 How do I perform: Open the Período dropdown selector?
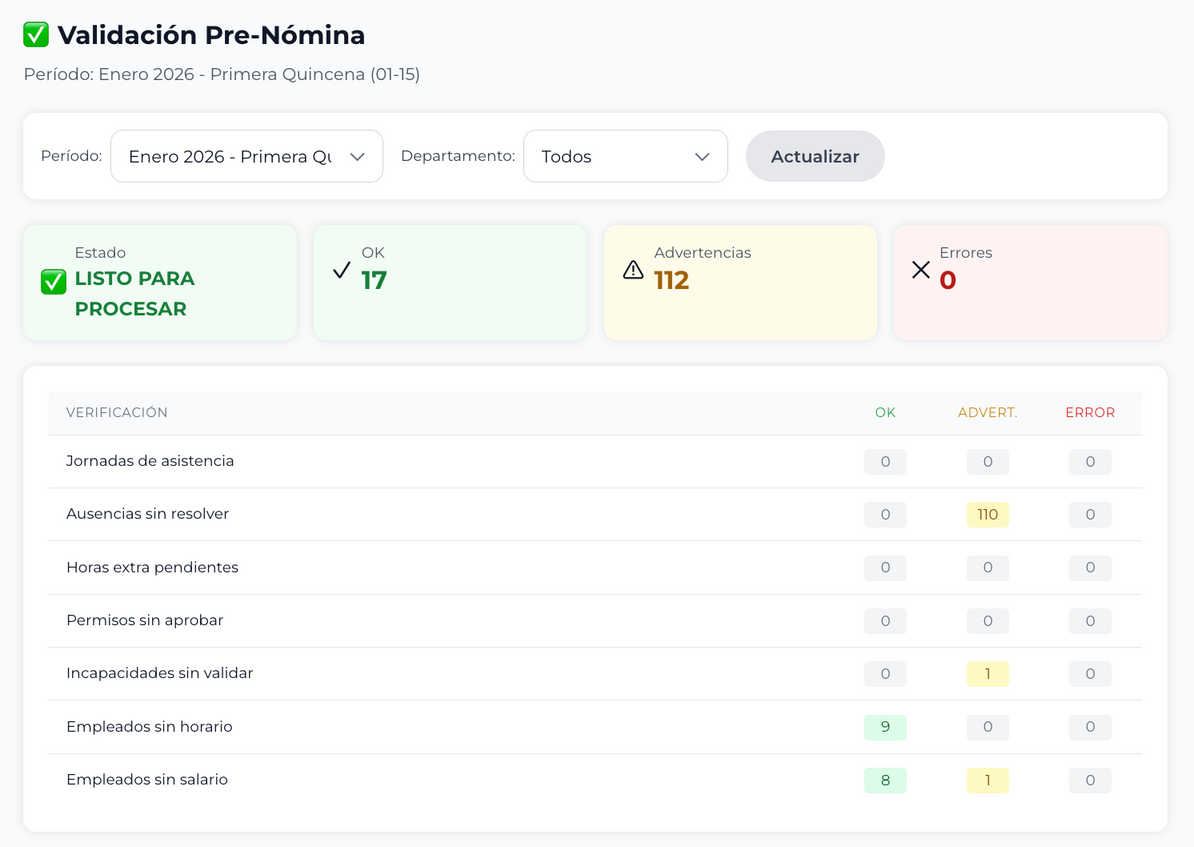pyautogui.click(x=246, y=157)
